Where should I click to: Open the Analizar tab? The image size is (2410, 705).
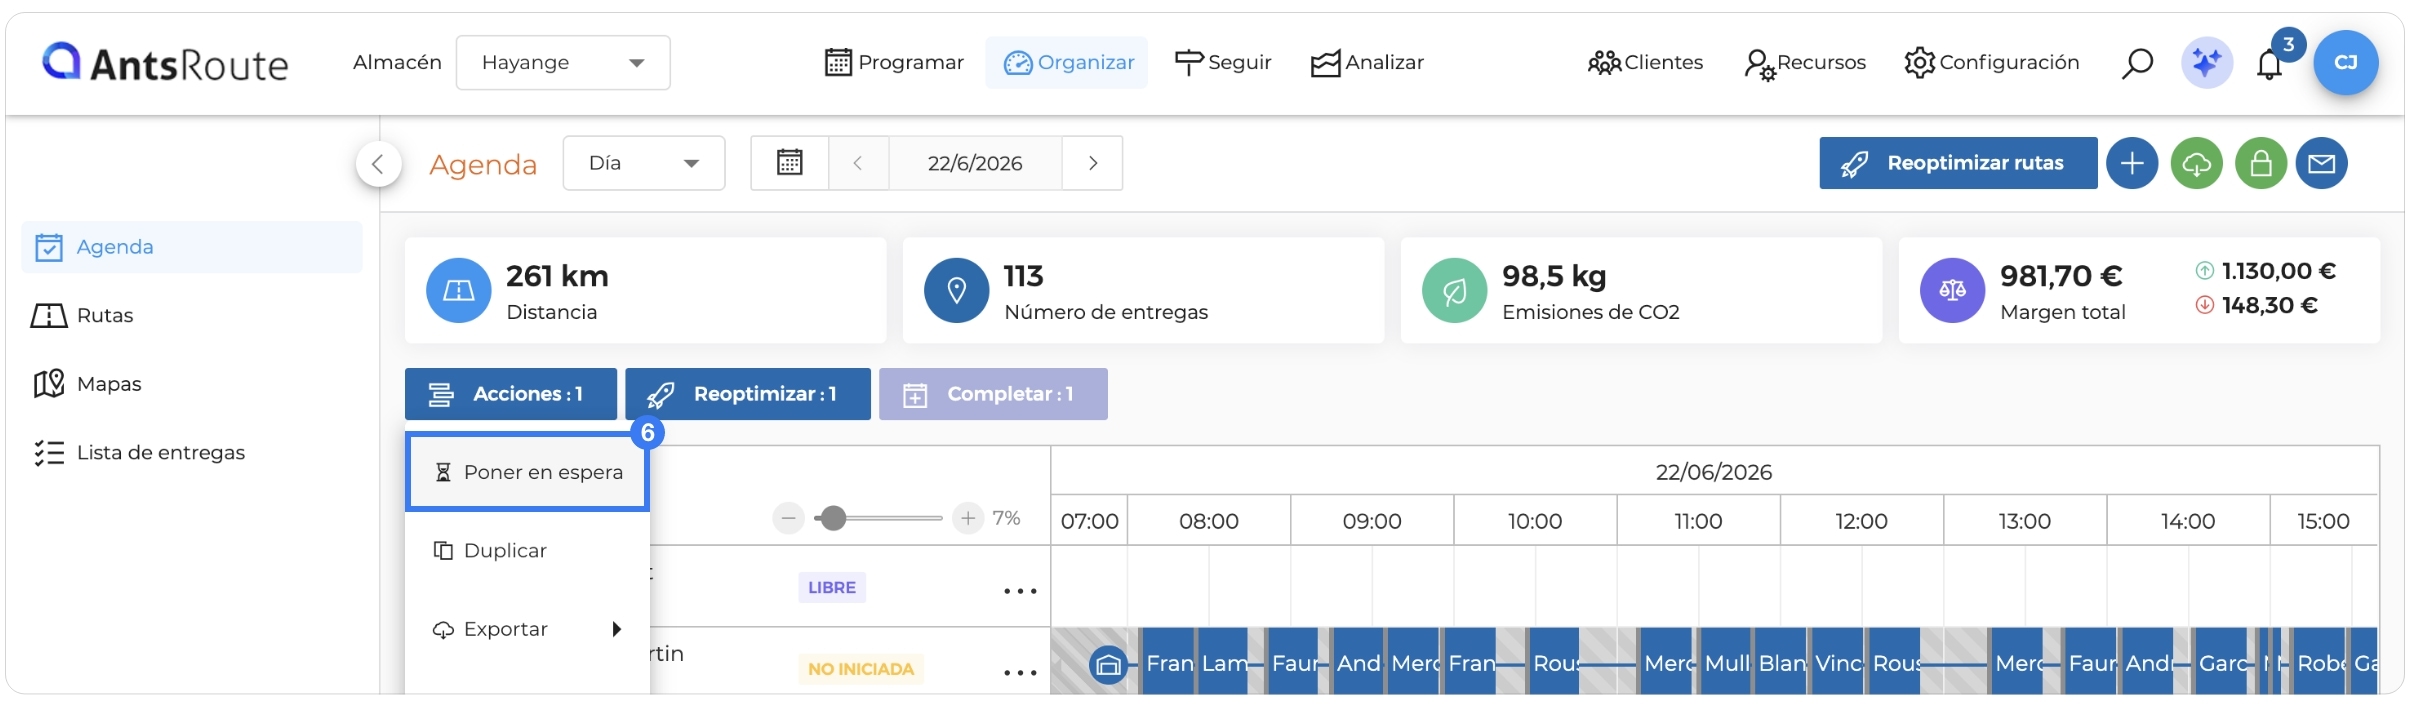1367,63
